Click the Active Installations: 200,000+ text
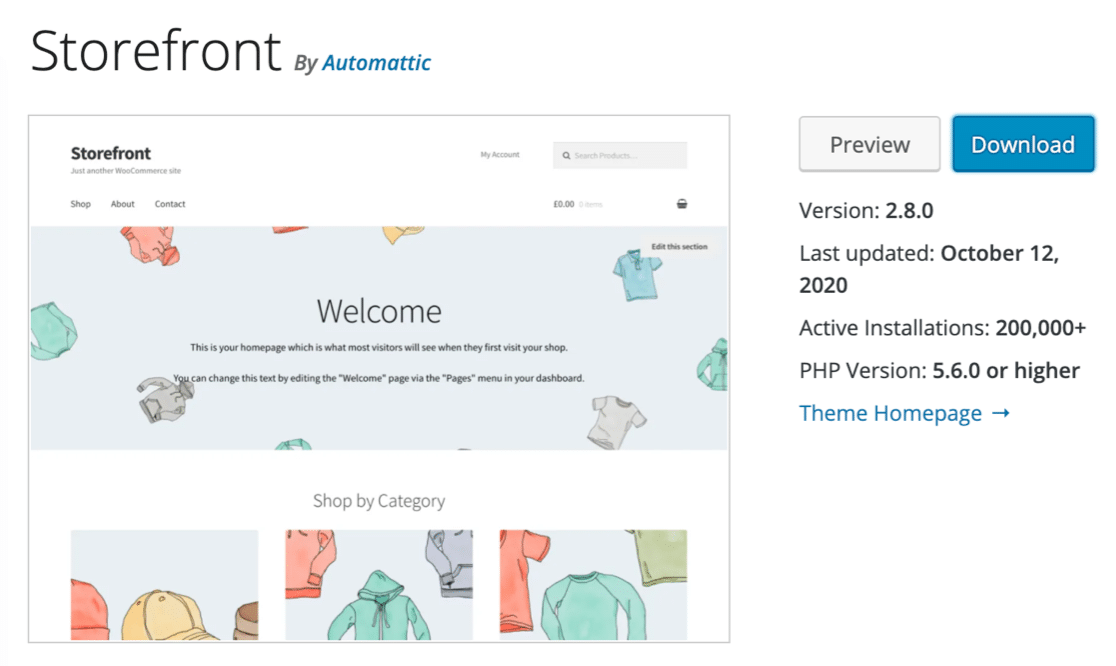The image size is (1116, 666). coord(942,327)
